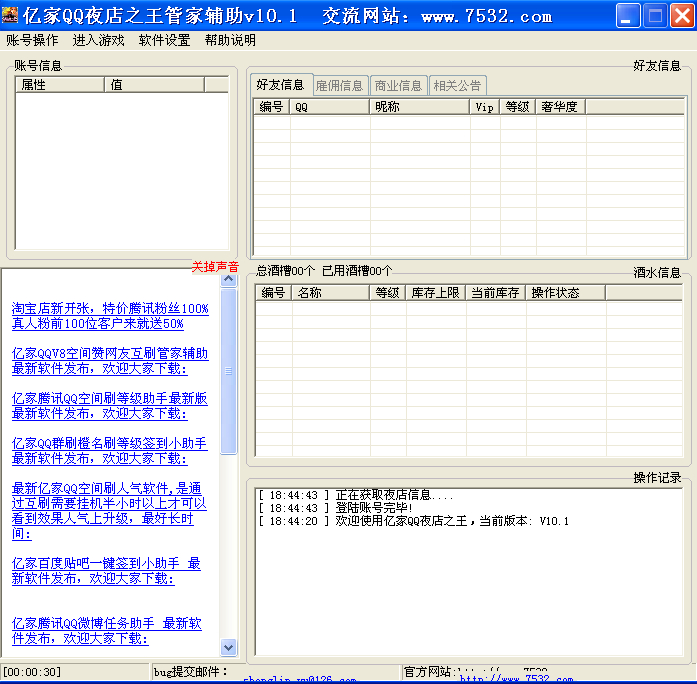The height and width of the screenshot is (684, 697).
Task: Sort friends by QQ column
Action: coord(329,107)
